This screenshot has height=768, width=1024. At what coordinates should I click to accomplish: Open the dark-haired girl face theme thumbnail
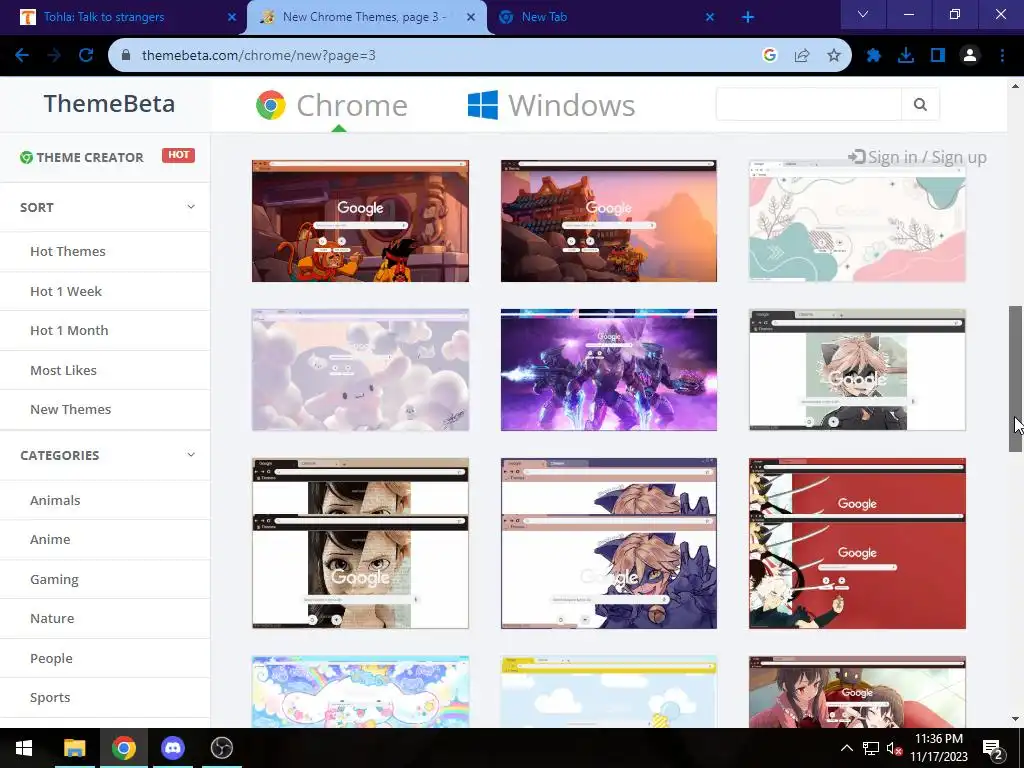coord(360,543)
